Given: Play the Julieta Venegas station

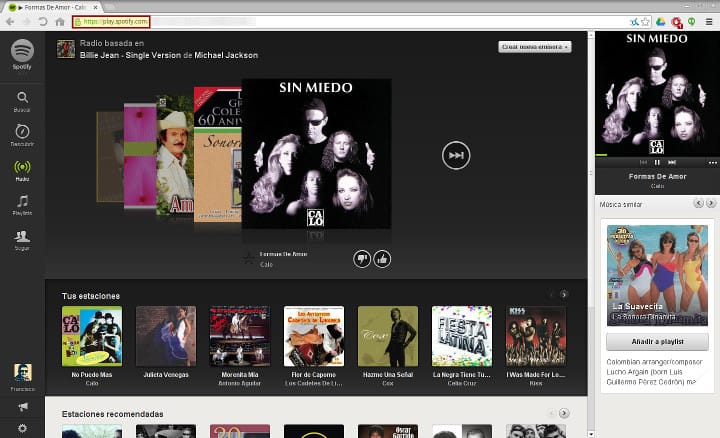Looking at the screenshot, I should coord(166,336).
